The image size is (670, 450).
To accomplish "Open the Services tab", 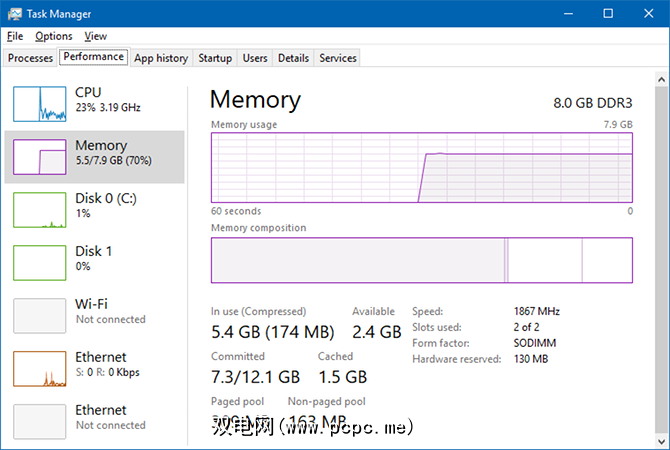I will click(338, 58).
